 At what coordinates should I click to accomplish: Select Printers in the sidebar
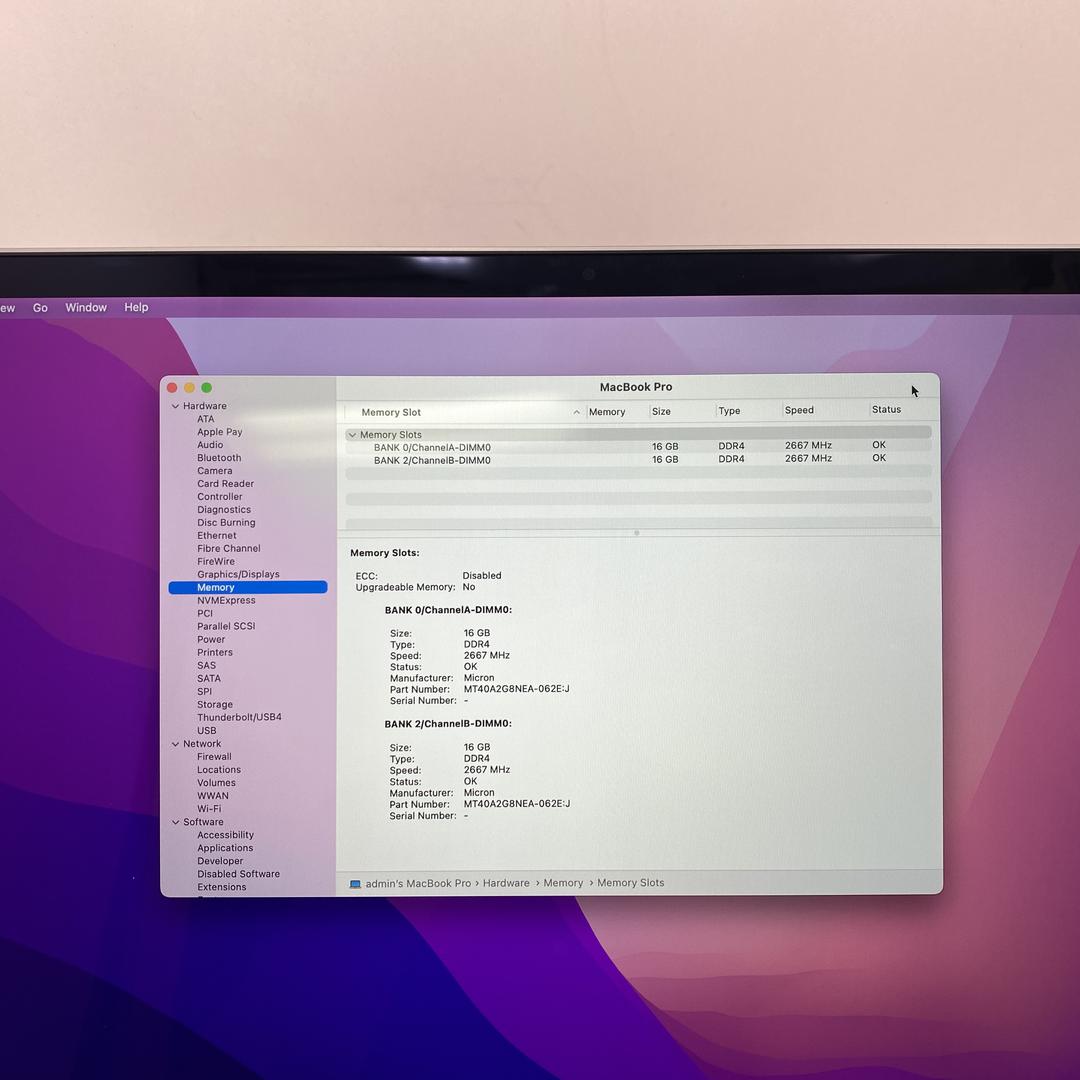click(x=215, y=652)
